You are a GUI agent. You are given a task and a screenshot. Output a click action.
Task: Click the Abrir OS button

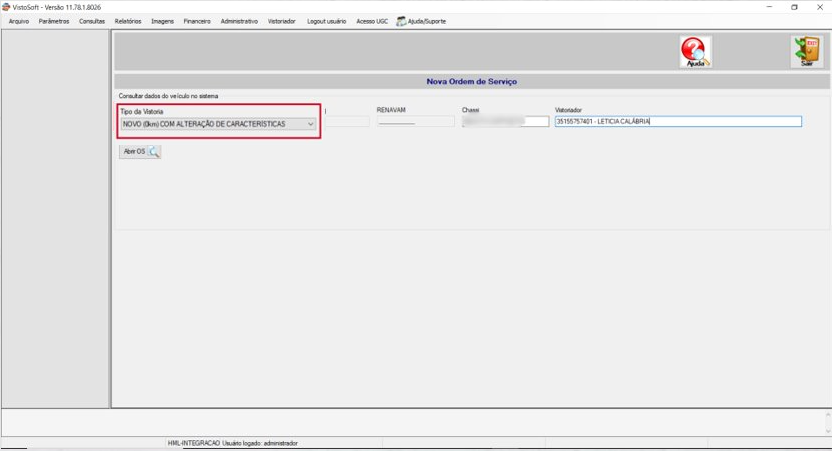140,152
